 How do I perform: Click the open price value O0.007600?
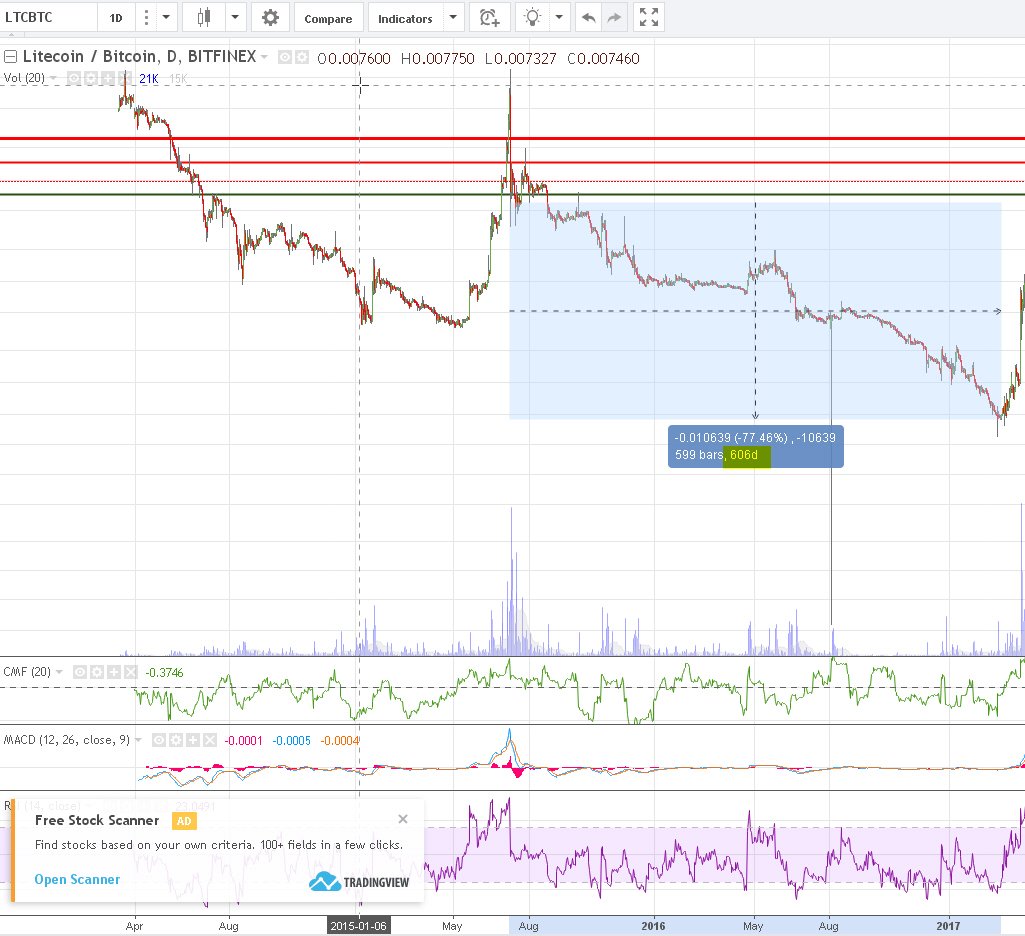click(x=354, y=59)
